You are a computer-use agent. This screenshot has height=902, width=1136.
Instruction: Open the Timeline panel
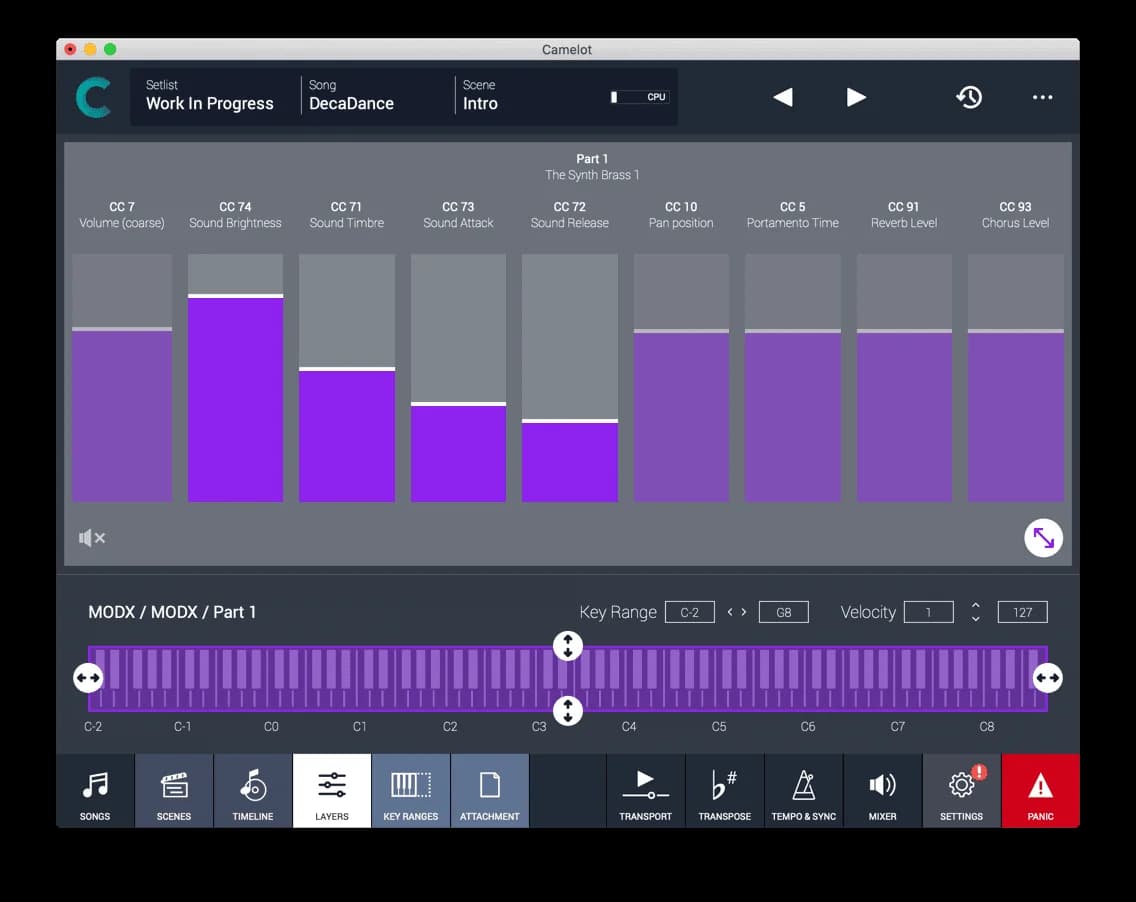click(252, 790)
